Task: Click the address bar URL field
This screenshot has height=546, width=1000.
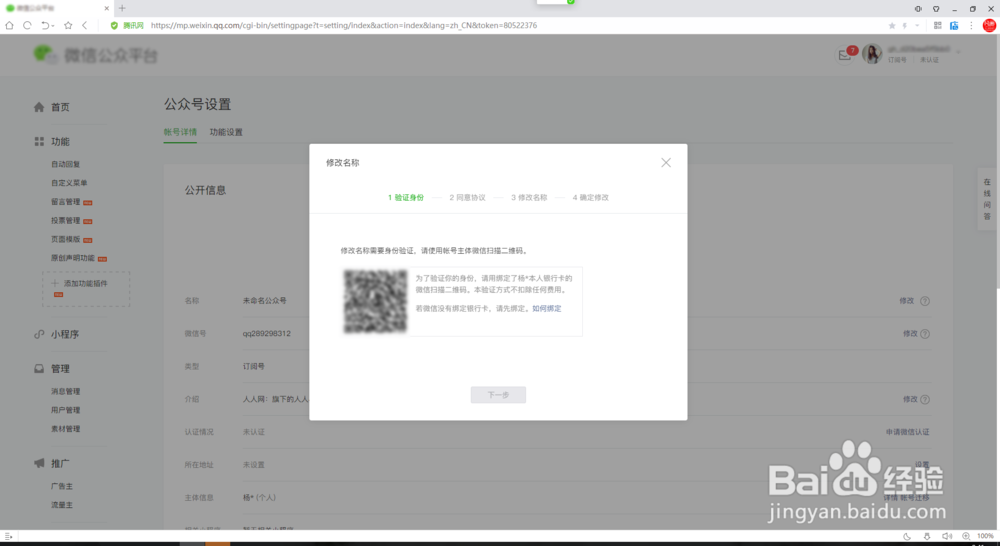Action: click(344, 26)
